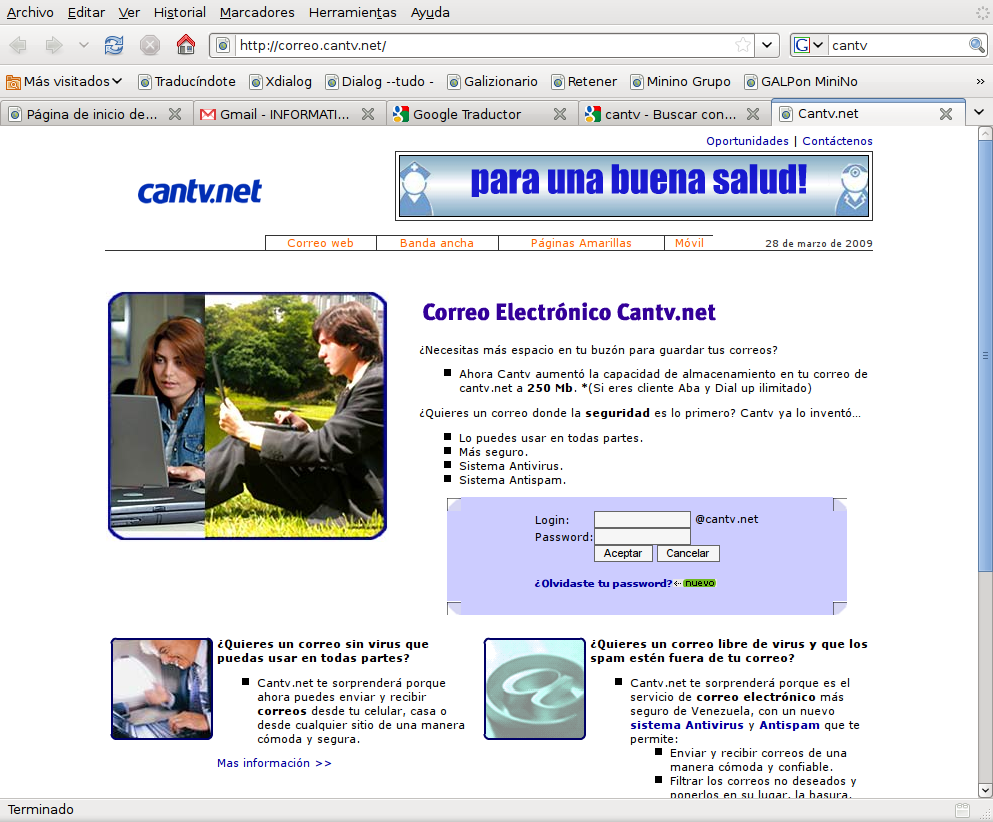
Task: Open the Marcadores menu
Action: pyautogui.click(x=257, y=13)
